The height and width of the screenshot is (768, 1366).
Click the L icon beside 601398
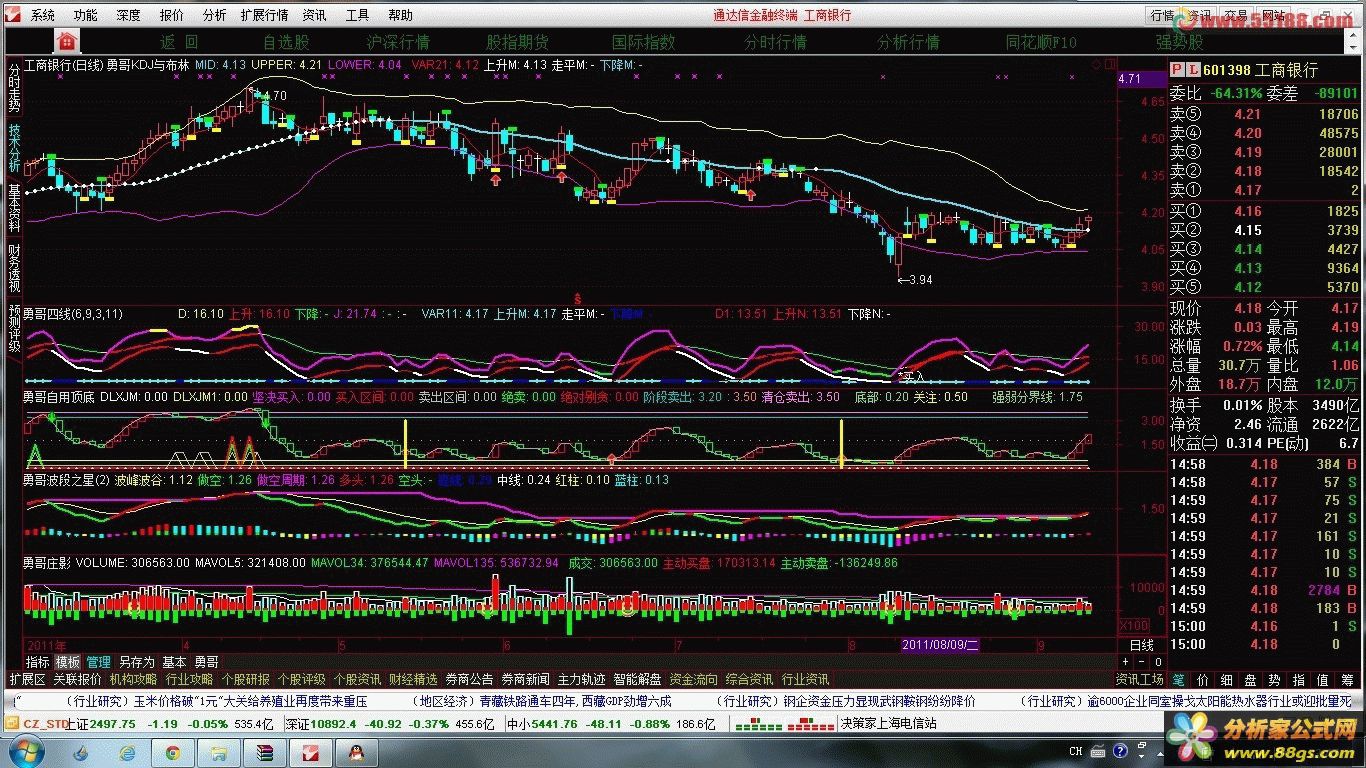pos(1192,70)
